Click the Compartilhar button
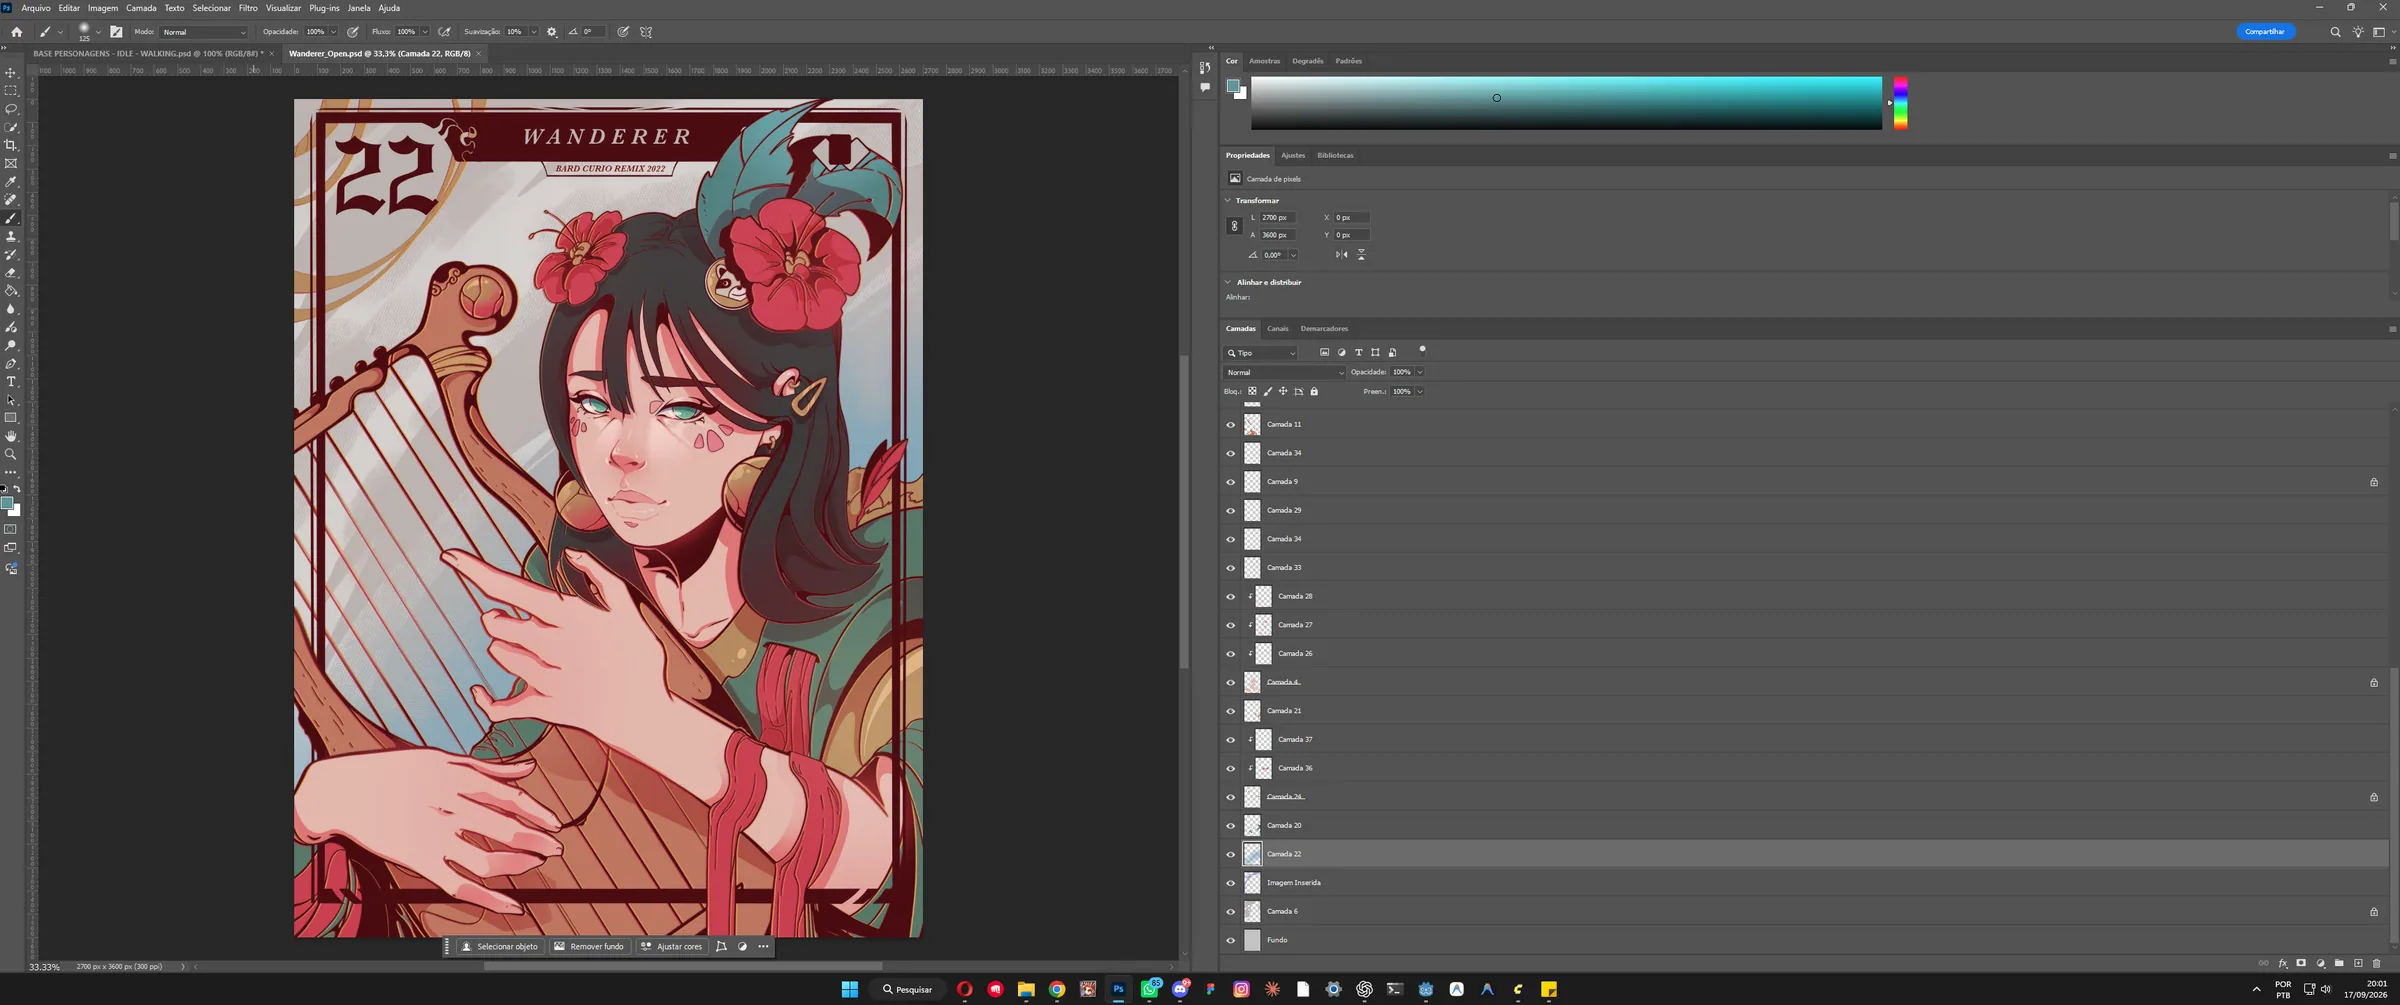 click(x=2265, y=32)
